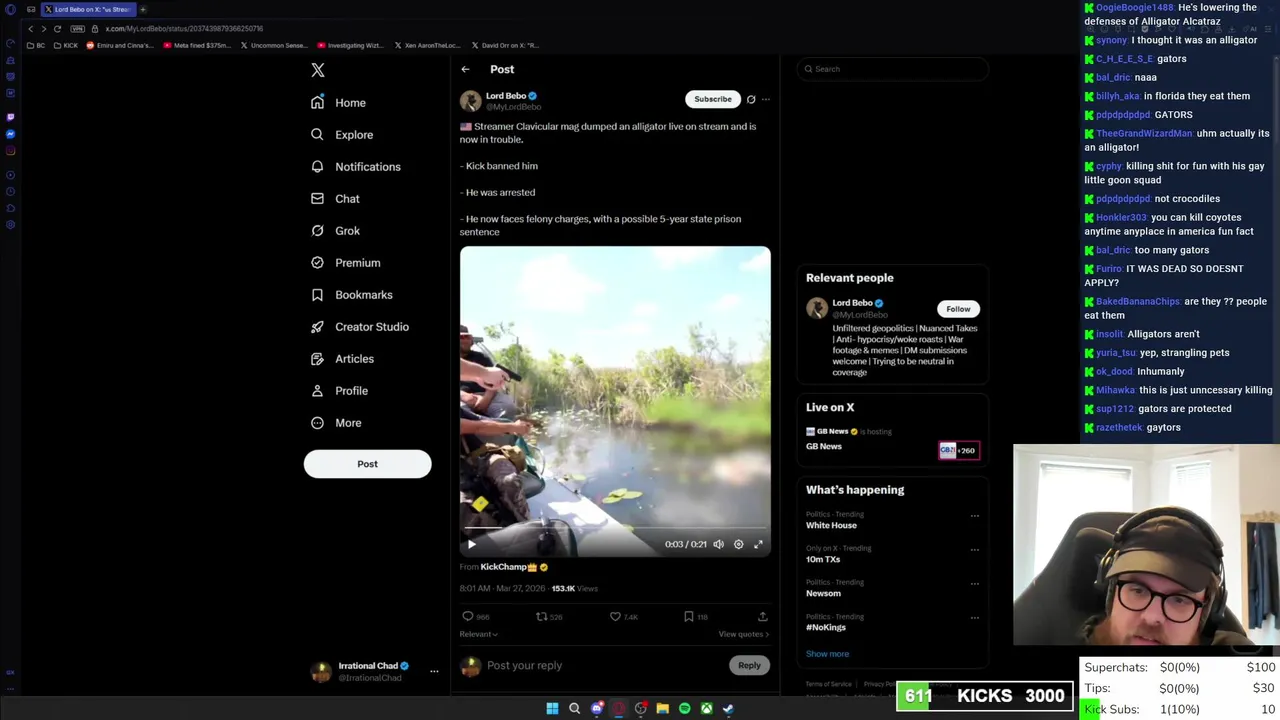Select the Lord Bebo on X tab

(87, 9)
